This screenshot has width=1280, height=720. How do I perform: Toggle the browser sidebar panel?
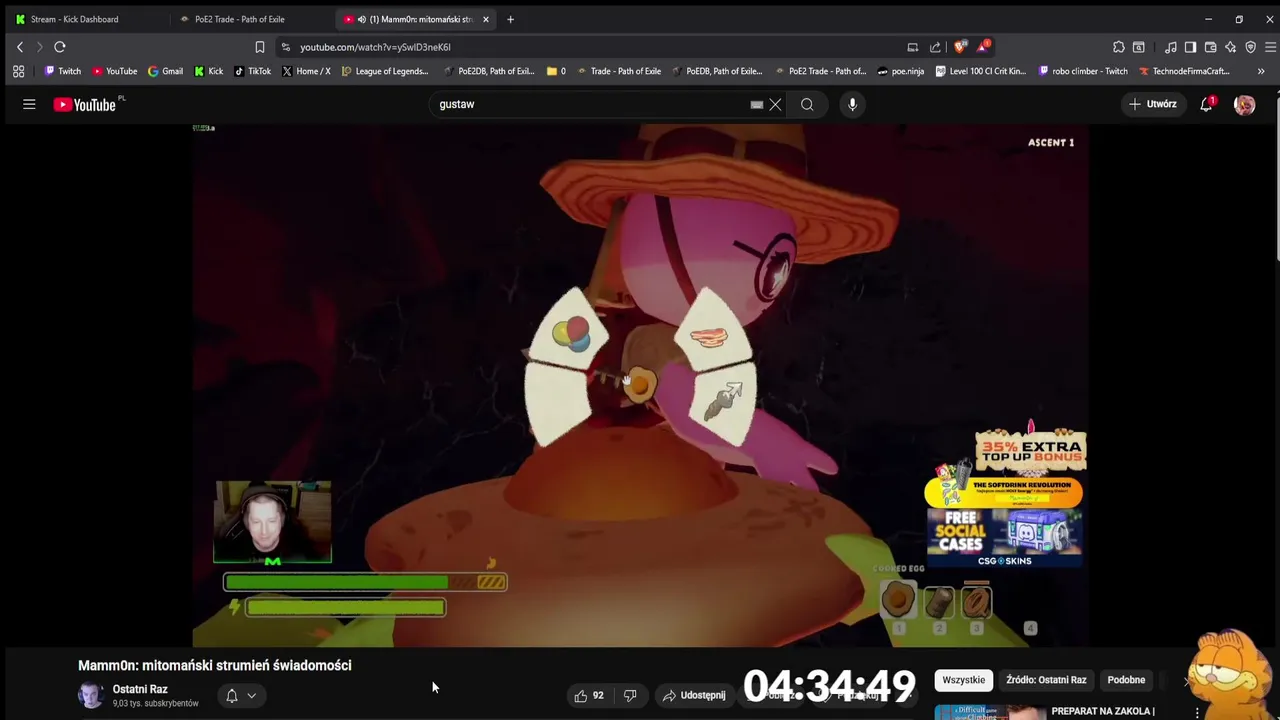coord(1190,47)
